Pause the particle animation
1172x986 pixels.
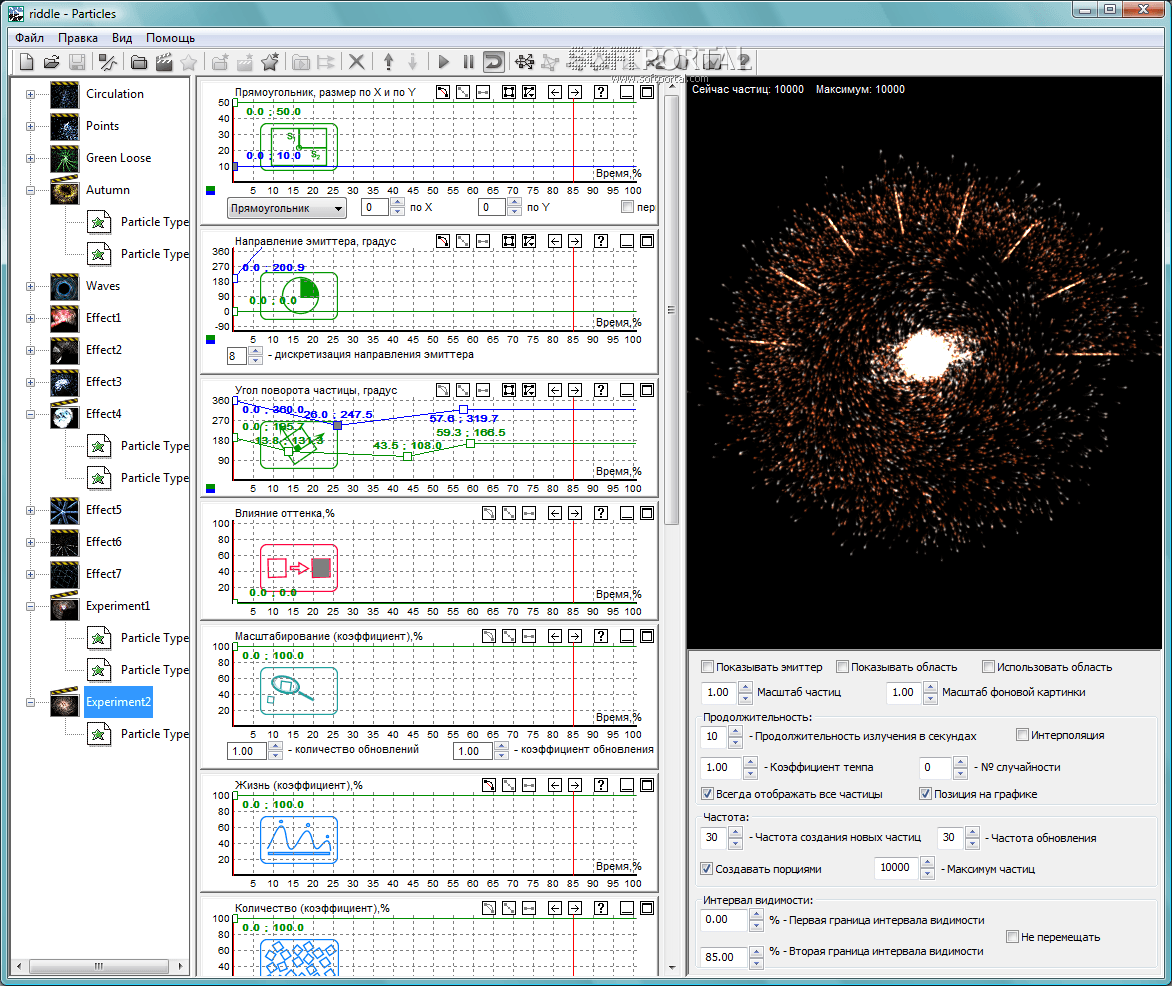pos(468,62)
